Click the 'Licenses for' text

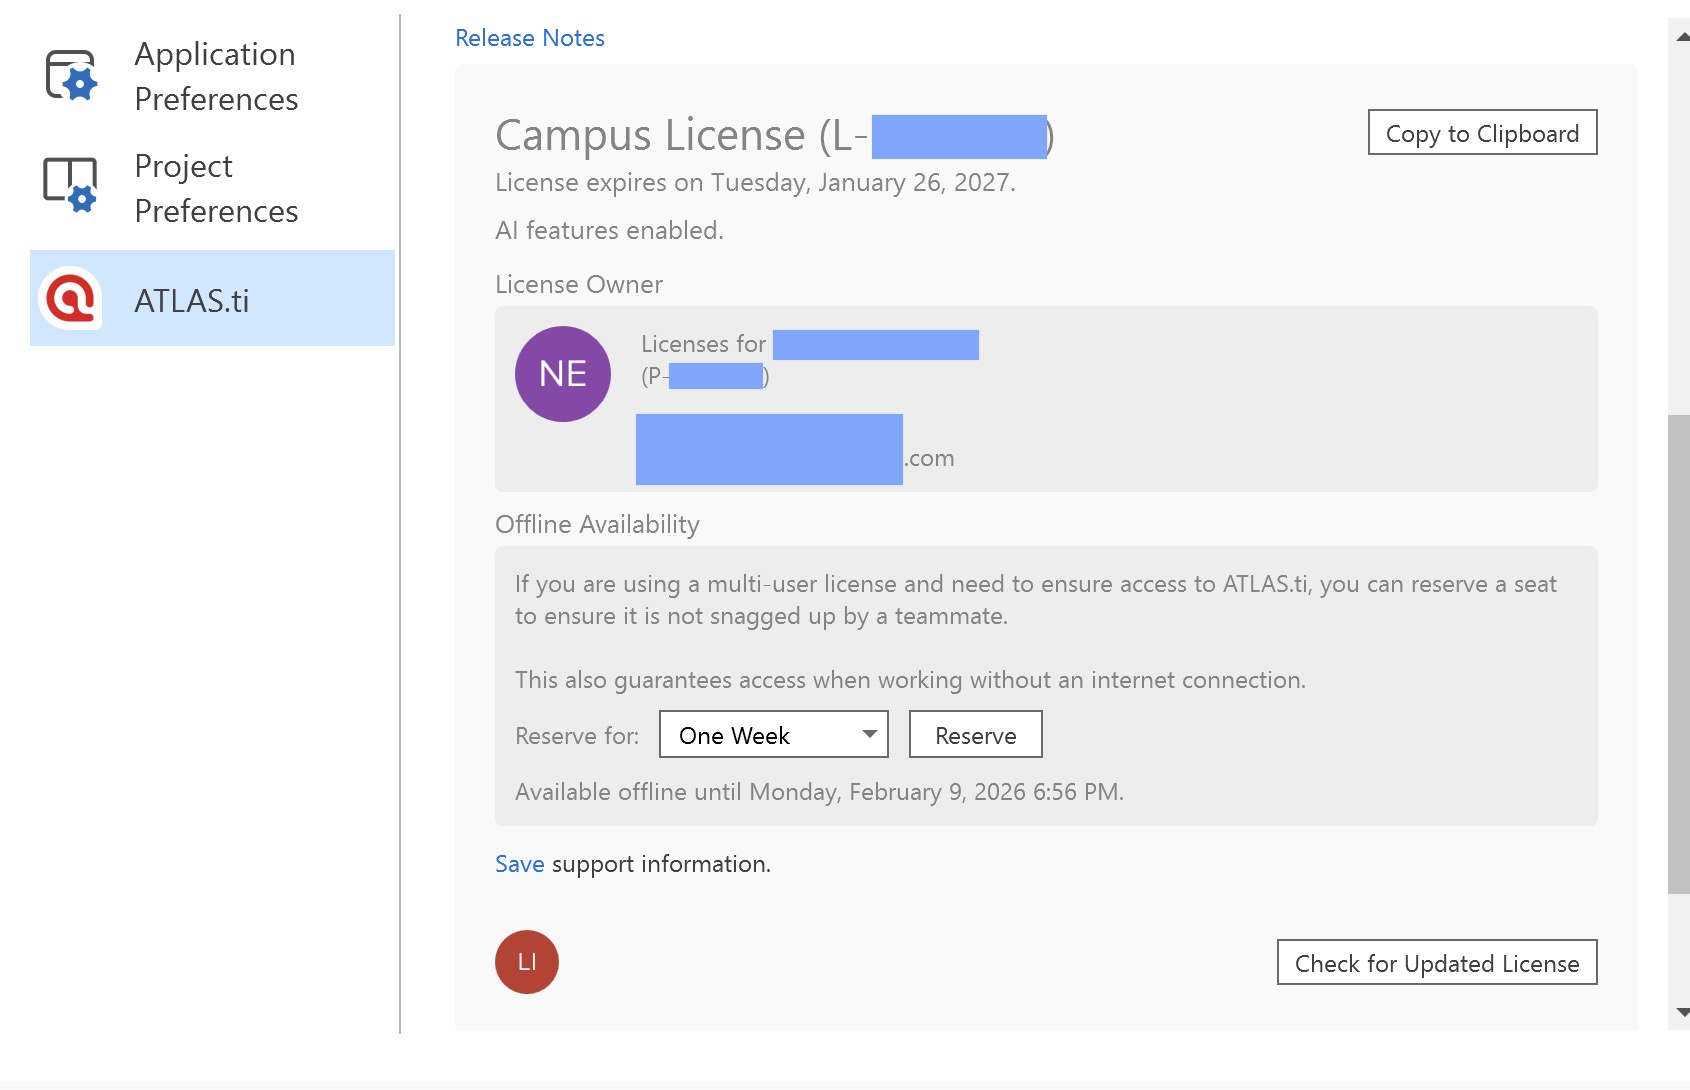click(703, 344)
